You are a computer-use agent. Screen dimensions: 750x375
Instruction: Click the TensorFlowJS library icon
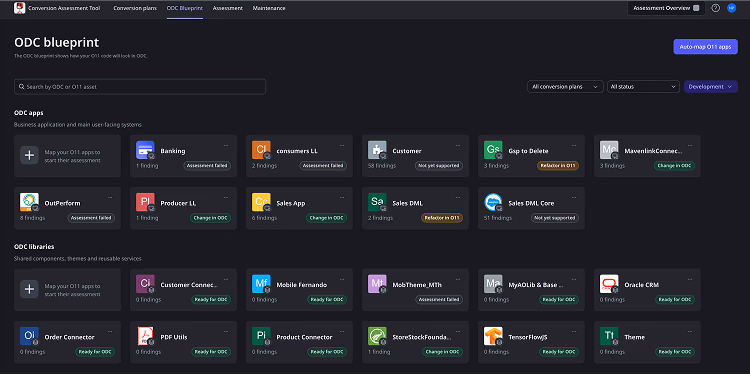(493, 336)
